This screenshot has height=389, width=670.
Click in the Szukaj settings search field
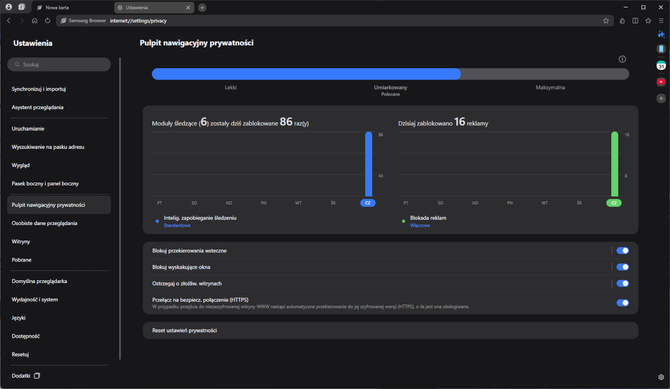(x=59, y=65)
